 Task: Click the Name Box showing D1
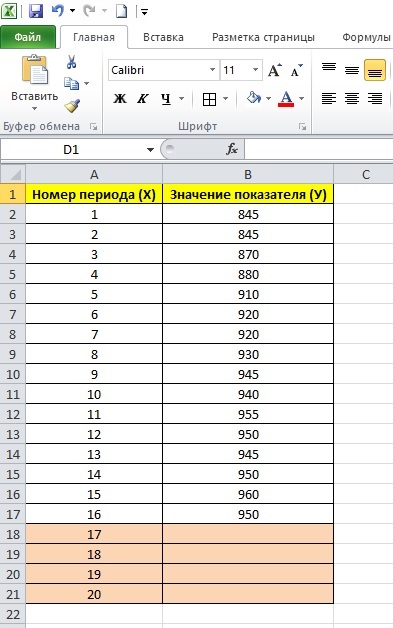pos(71,150)
